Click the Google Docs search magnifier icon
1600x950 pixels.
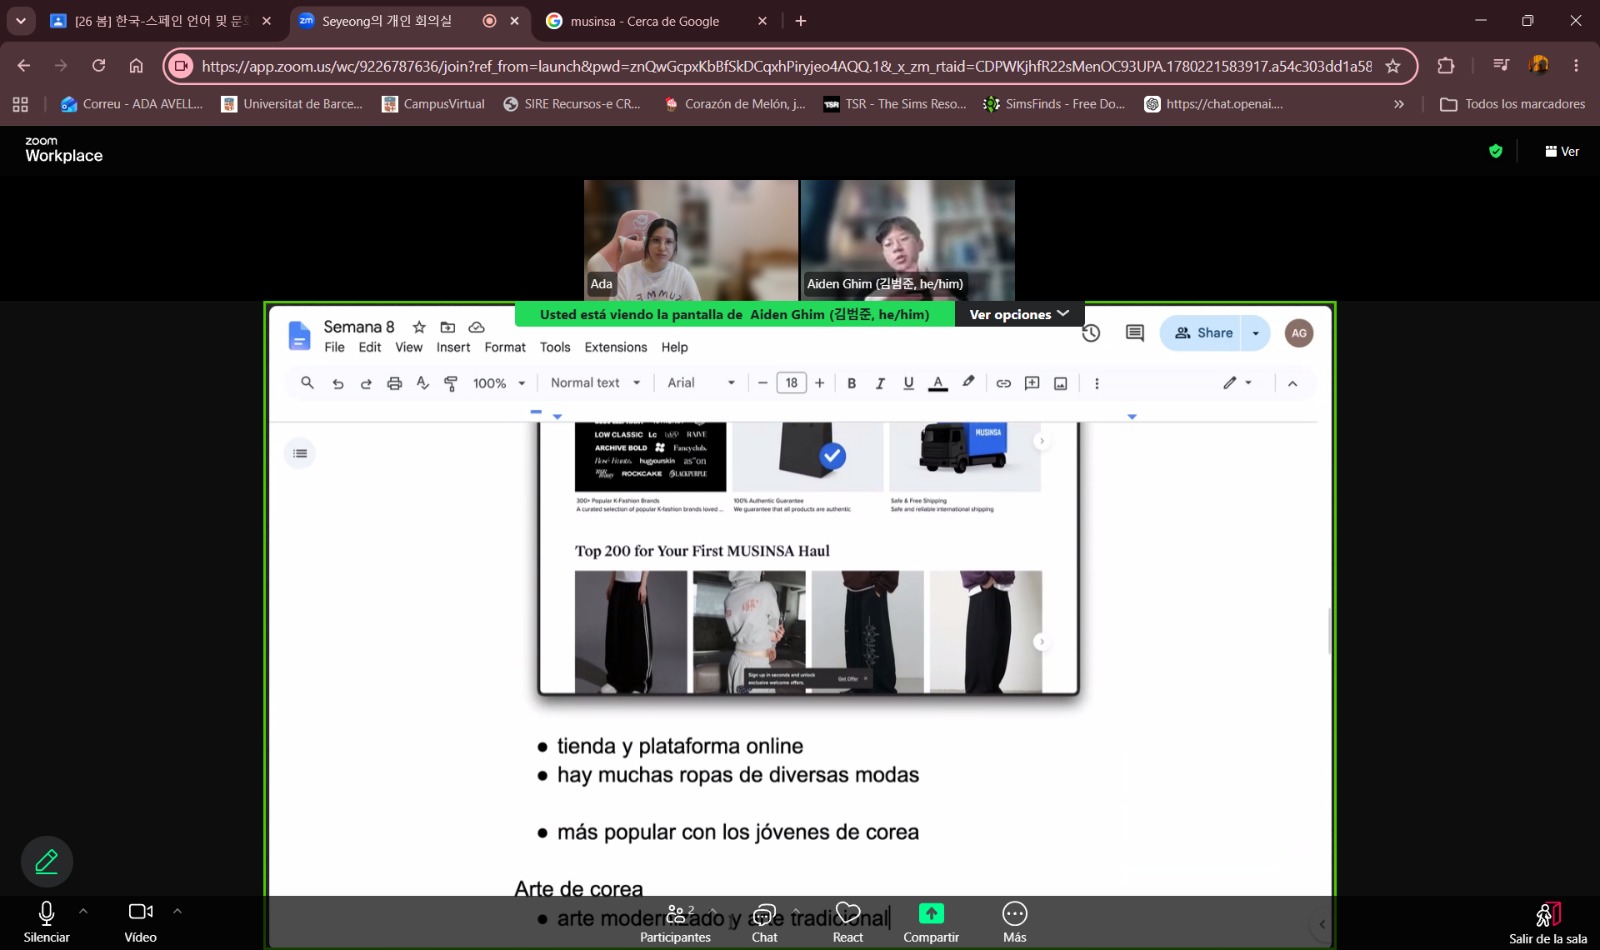pos(307,383)
